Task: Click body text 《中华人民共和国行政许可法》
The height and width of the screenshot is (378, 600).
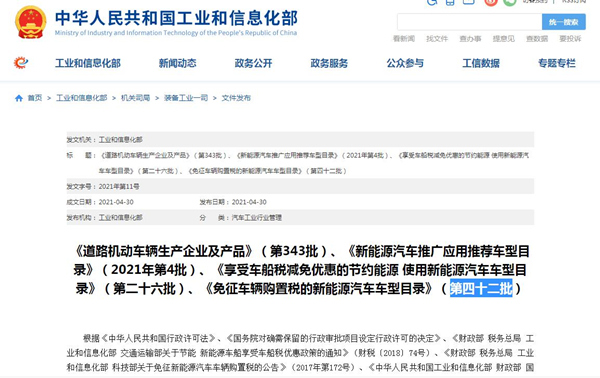Action: click(x=158, y=339)
